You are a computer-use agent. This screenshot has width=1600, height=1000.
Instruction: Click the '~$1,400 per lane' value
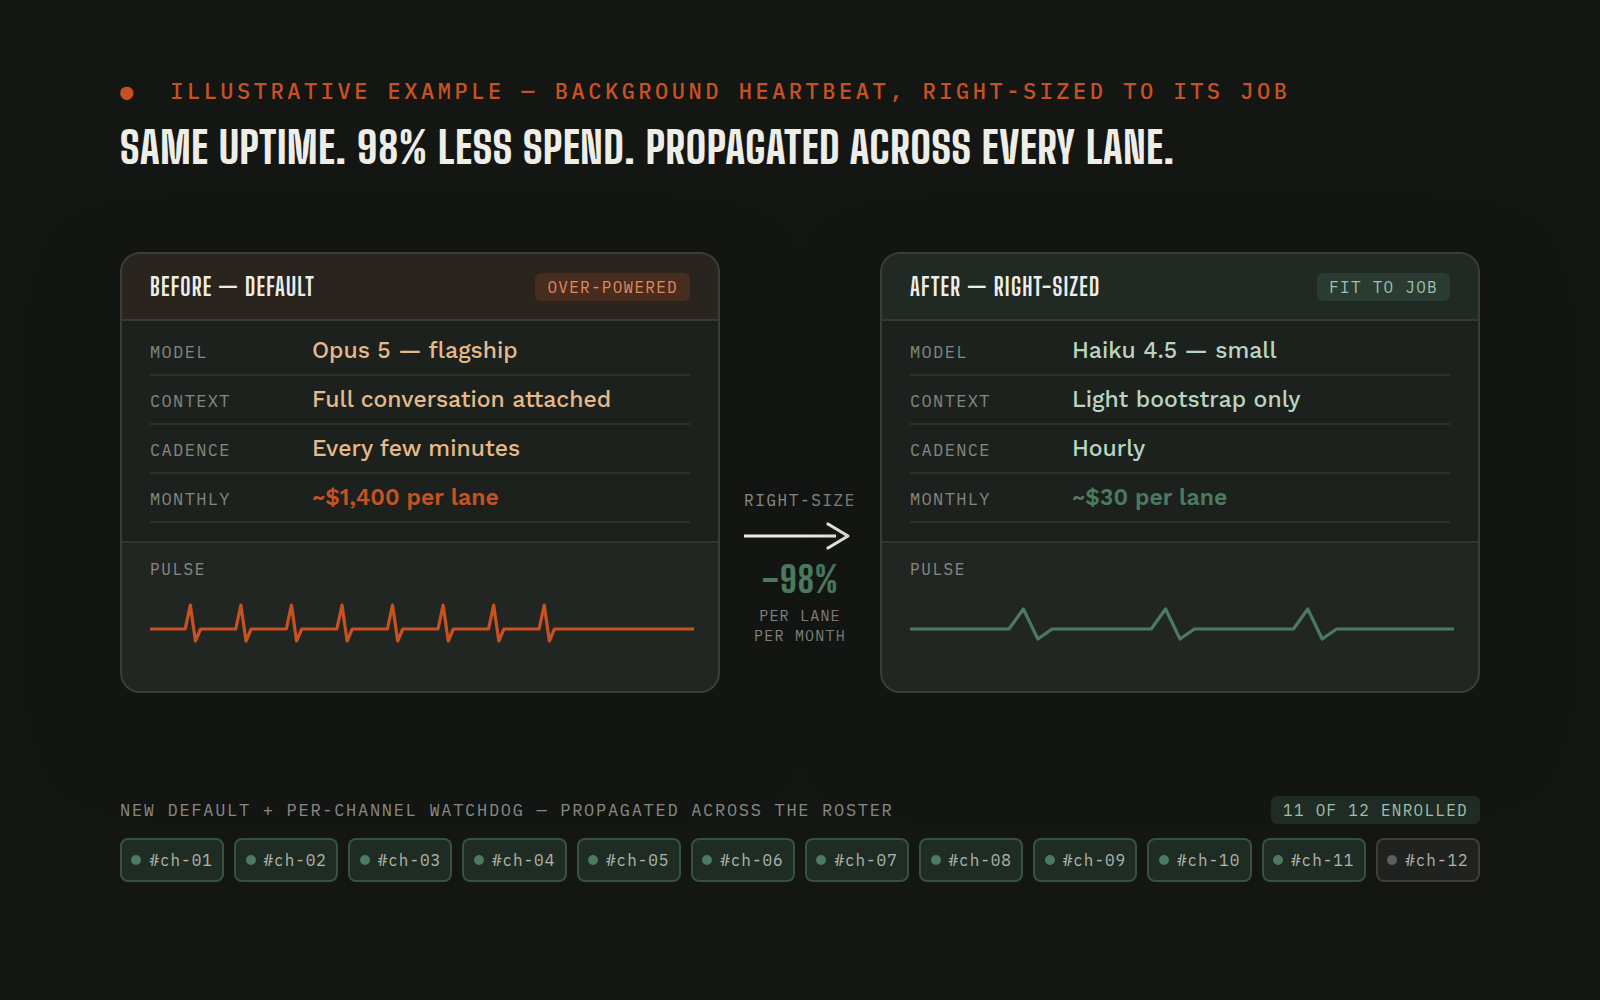pos(405,497)
